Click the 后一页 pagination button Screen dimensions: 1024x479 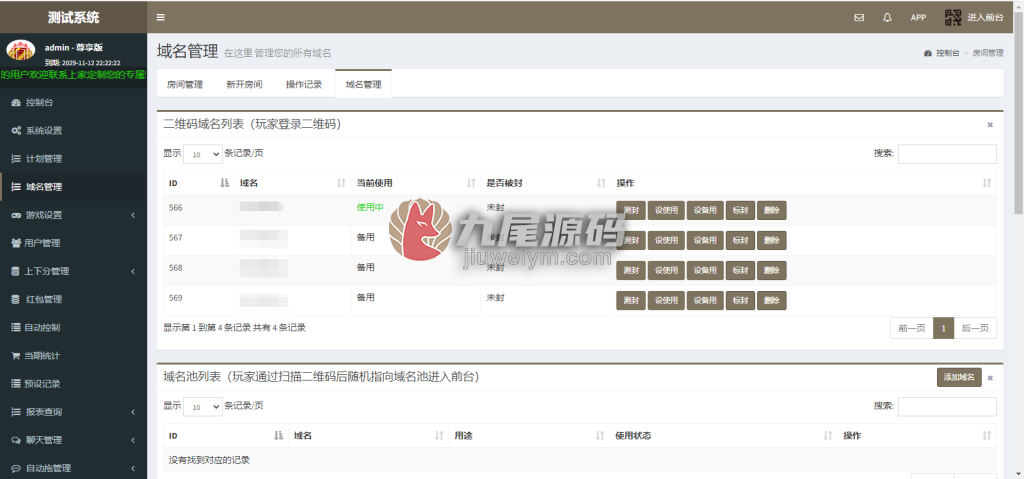tap(975, 329)
